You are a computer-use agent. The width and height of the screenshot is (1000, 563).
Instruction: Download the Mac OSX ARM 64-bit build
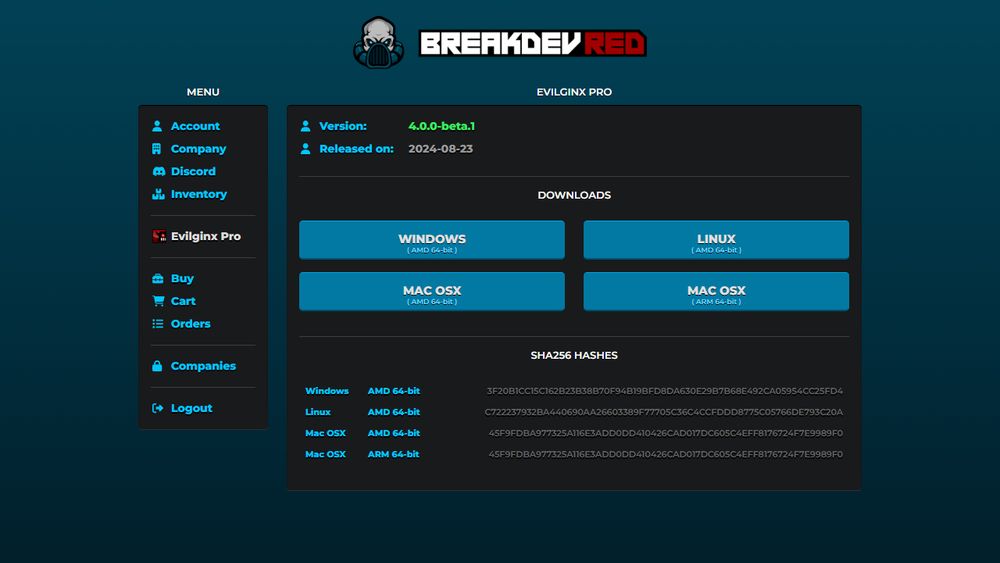716,291
